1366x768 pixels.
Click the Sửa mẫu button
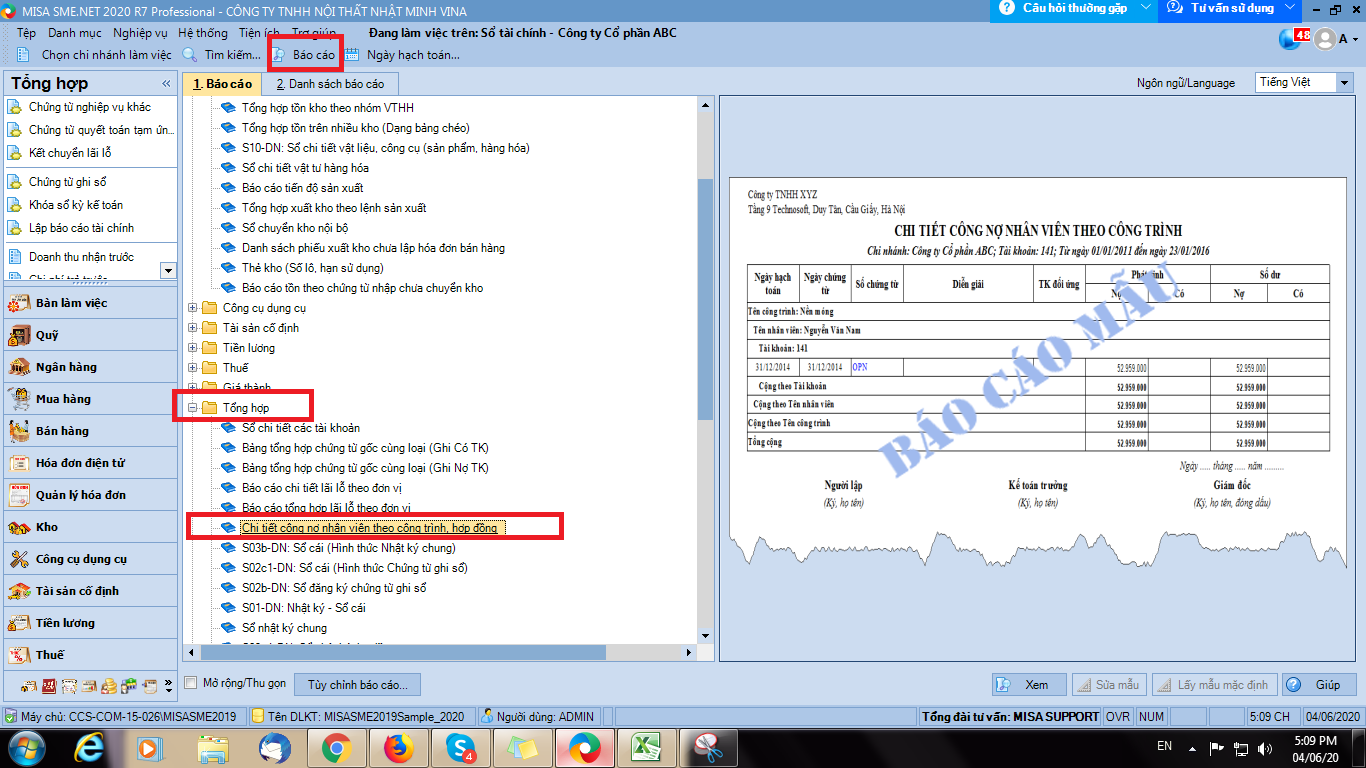coord(1109,685)
